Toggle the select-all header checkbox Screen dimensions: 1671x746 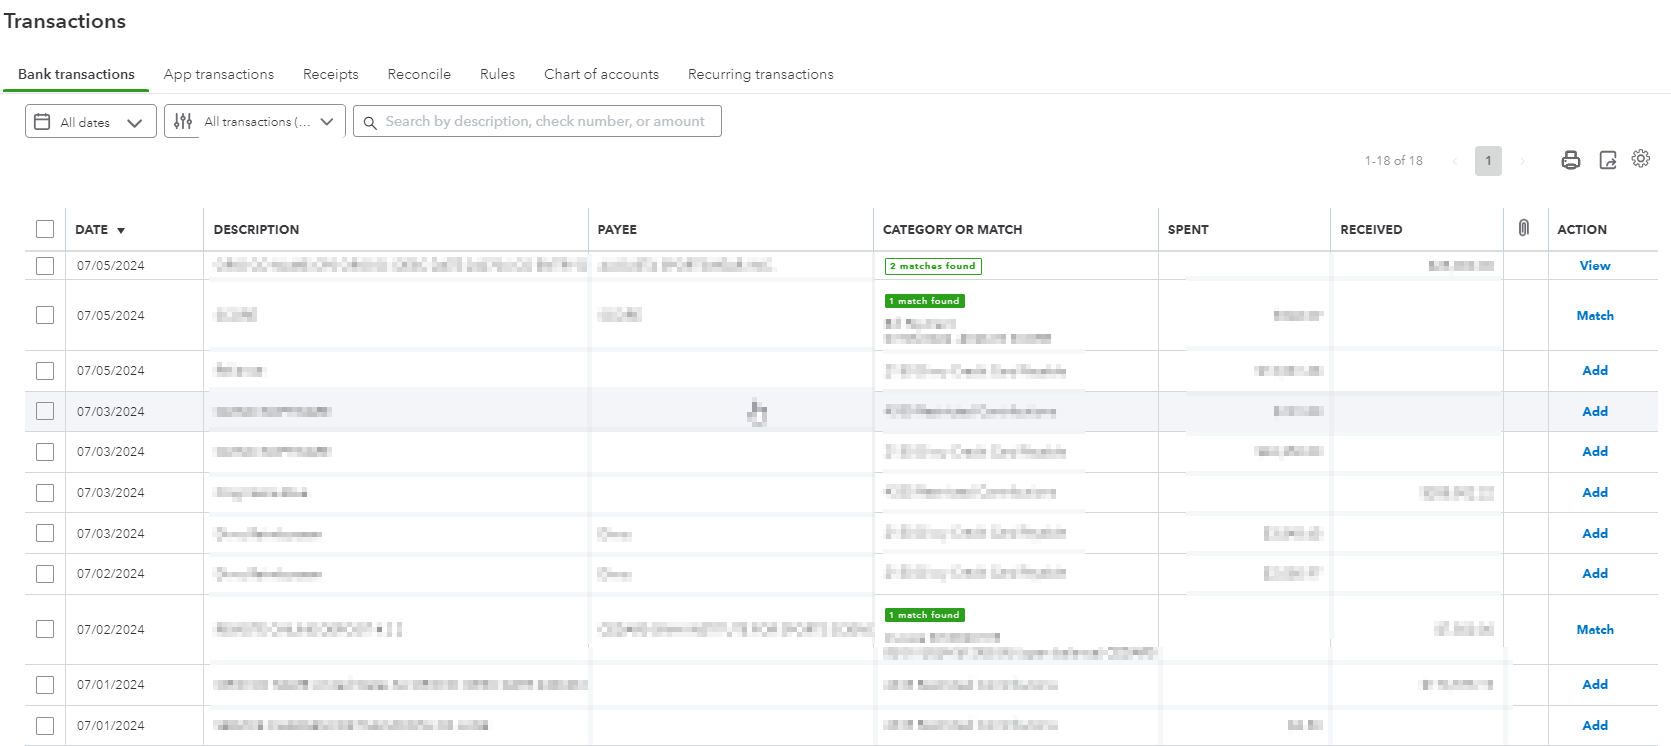click(x=45, y=229)
